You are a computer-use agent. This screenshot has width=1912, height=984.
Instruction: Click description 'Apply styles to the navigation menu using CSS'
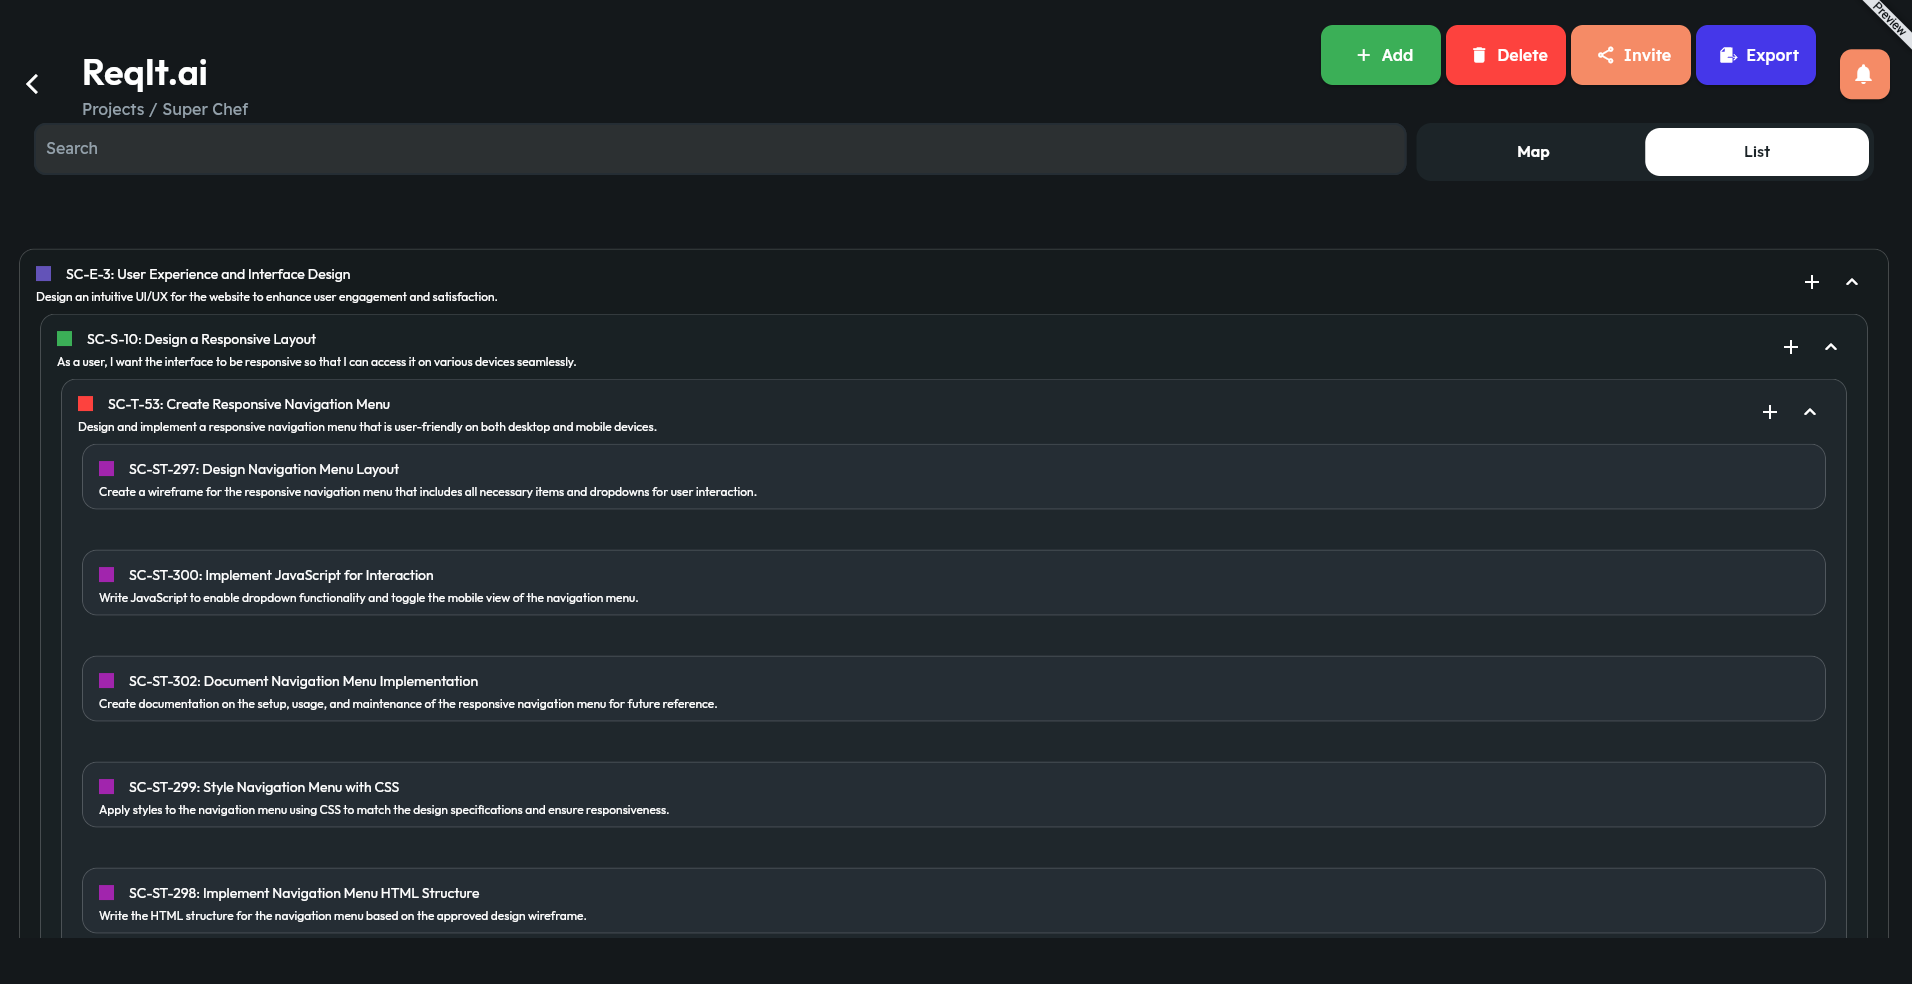384,810
